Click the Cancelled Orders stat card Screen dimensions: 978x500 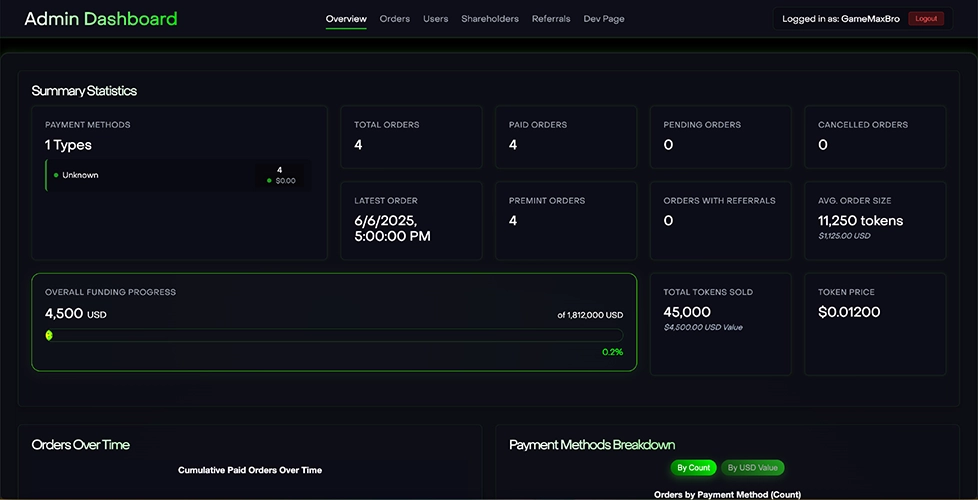click(x=875, y=137)
